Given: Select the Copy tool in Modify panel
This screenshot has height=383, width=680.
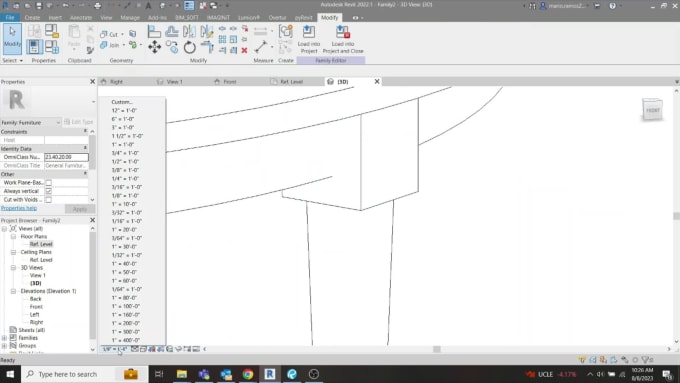Looking at the screenshot, I should (x=172, y=47).
